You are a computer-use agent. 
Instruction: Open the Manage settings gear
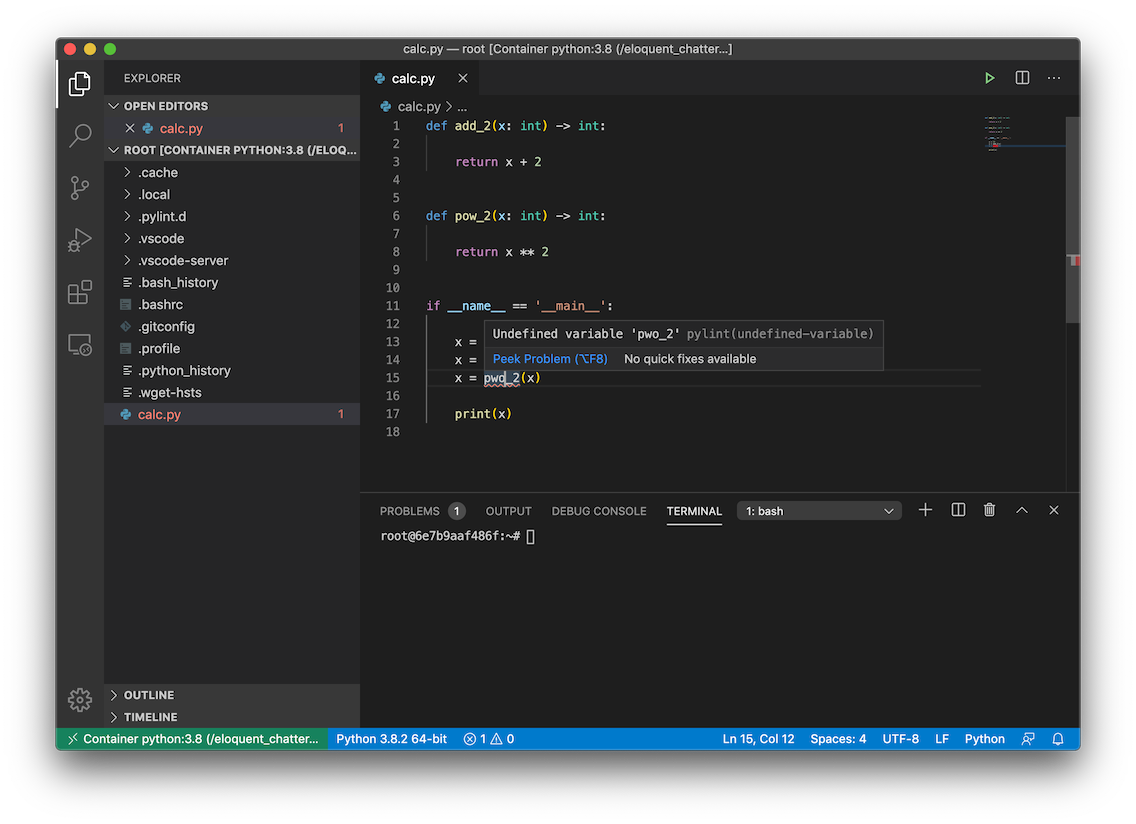point(79,700)
